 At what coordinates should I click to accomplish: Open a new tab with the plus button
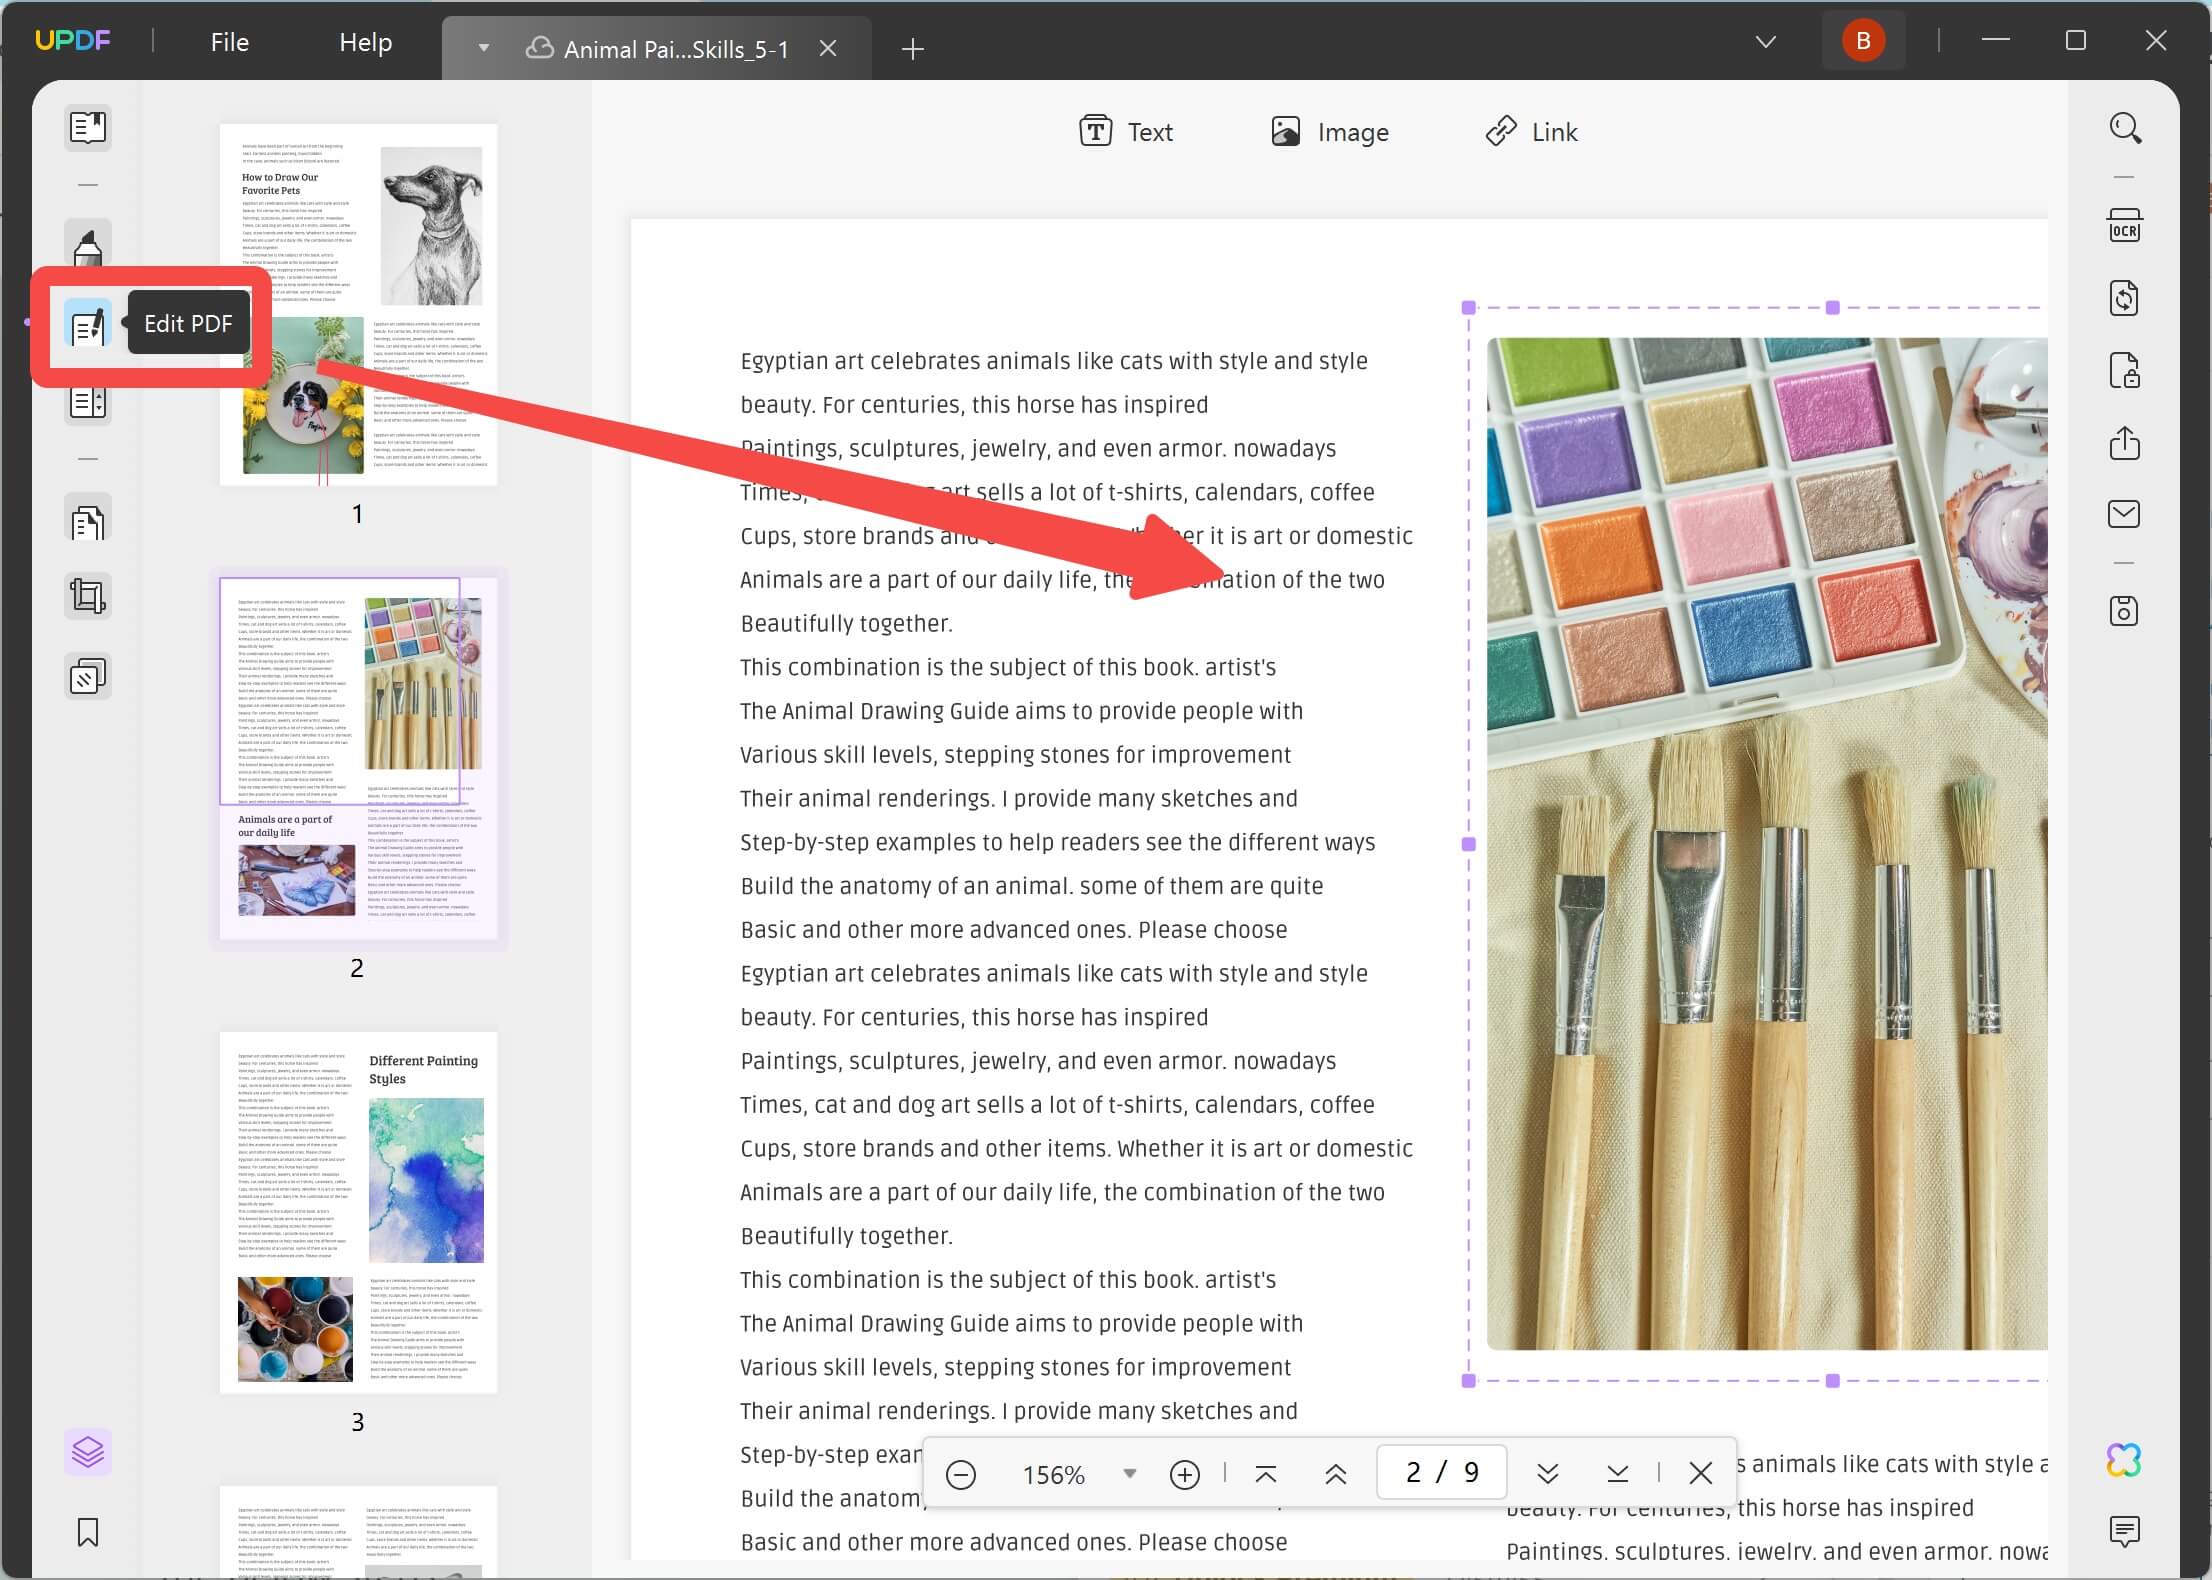(912, 49)
